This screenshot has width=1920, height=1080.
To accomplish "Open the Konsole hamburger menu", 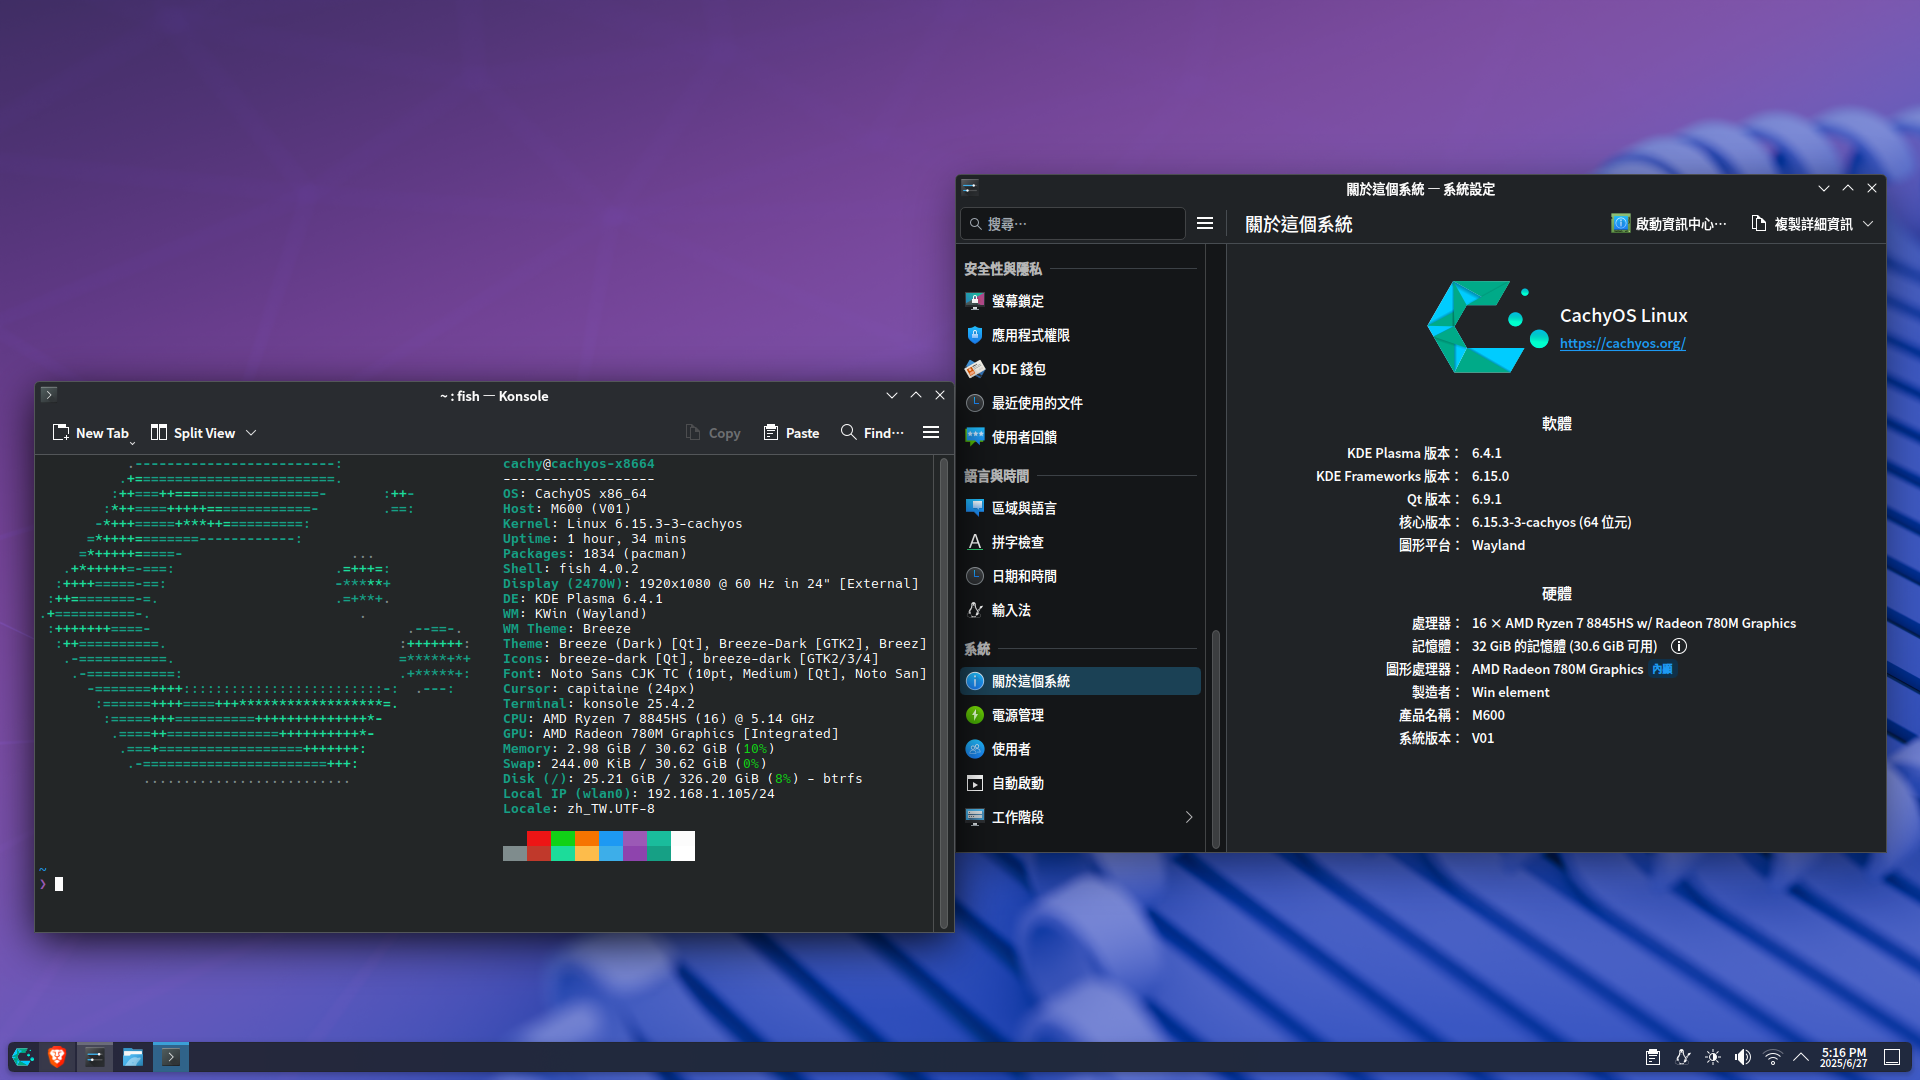I will tap(931, 433).
